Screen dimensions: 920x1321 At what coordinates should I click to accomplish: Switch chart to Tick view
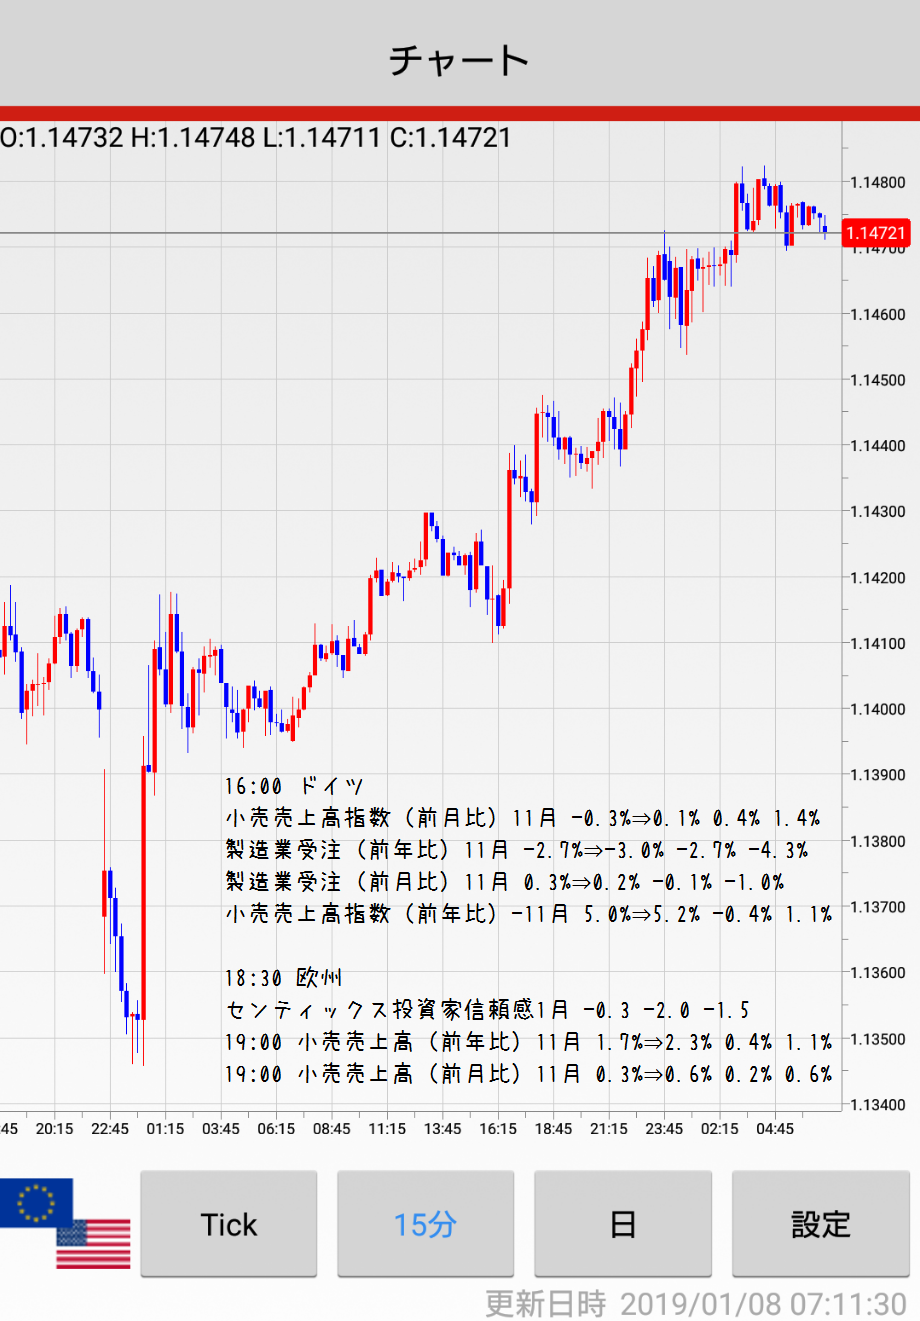click(228, 1224)
